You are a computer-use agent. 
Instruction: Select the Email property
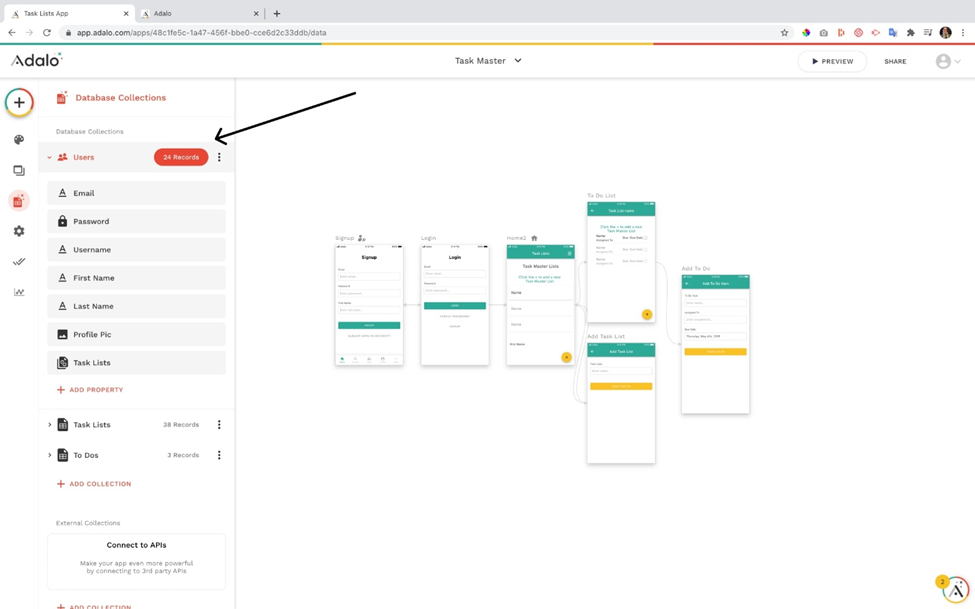pos(136,193)
